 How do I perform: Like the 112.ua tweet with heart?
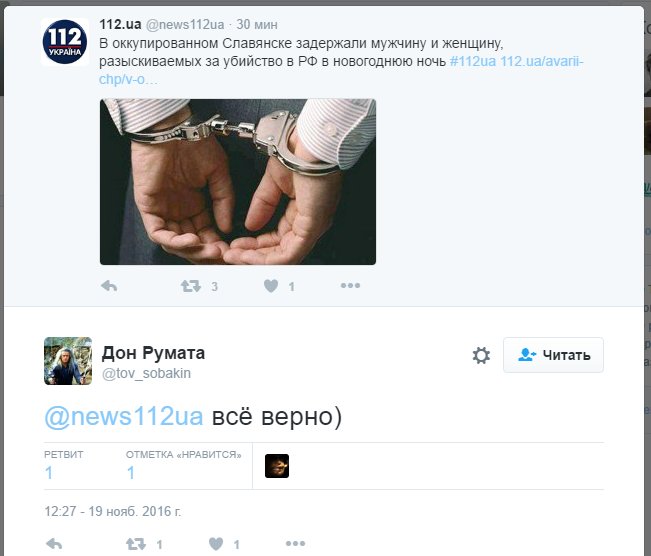[271, 286]
